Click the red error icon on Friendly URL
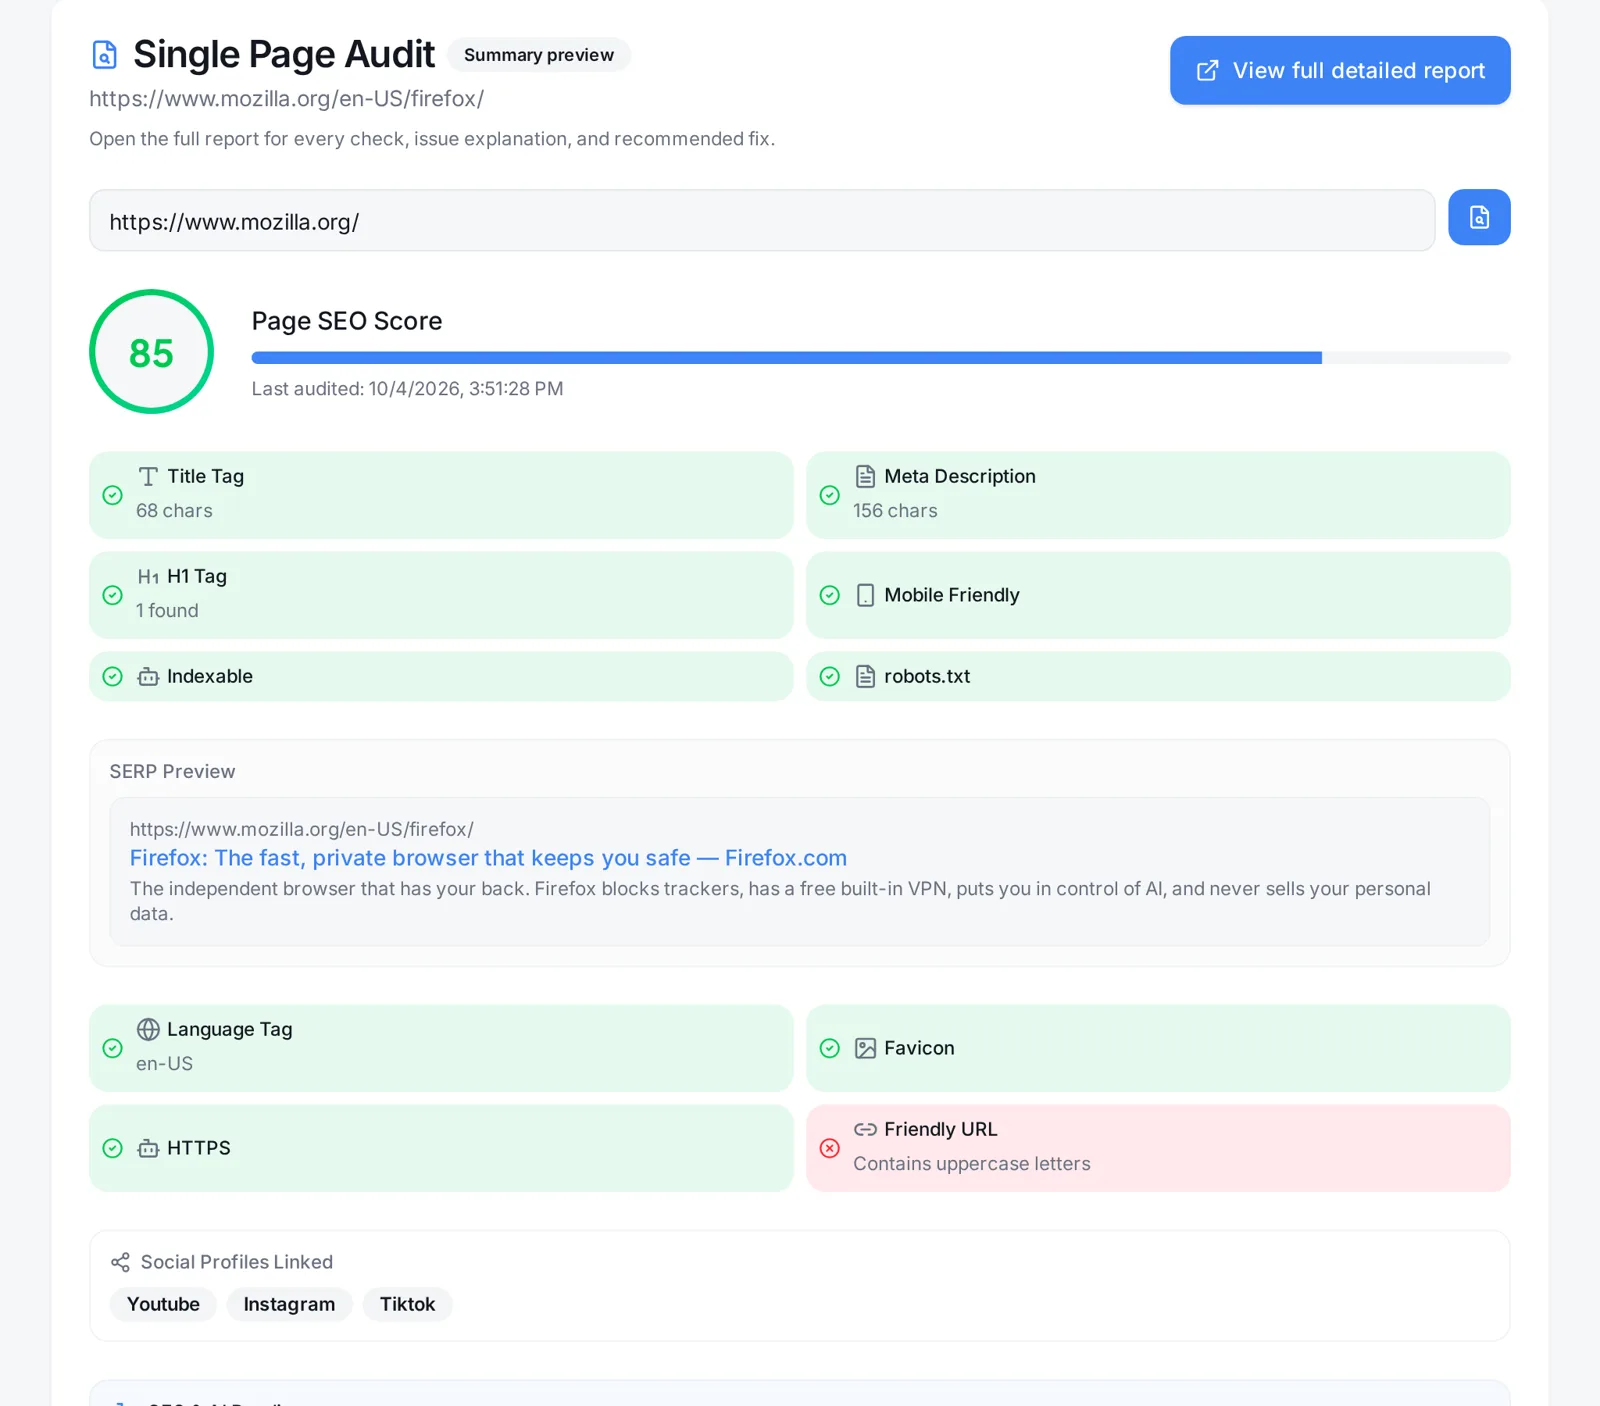This screenshot has height=1406, width=1600. [x=830, y=1148]
